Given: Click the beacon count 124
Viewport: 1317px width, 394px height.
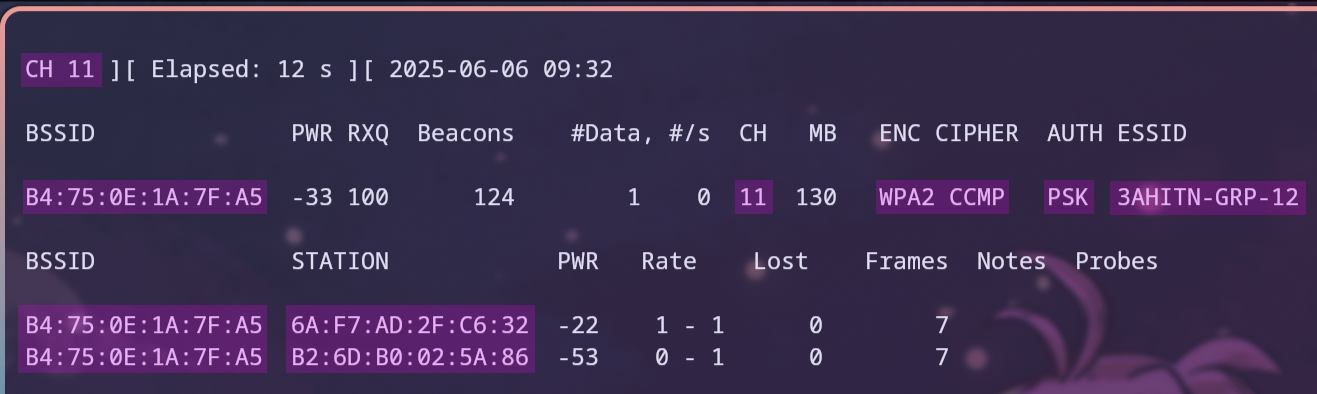Looking at the screenshot, I should point(494,198).
